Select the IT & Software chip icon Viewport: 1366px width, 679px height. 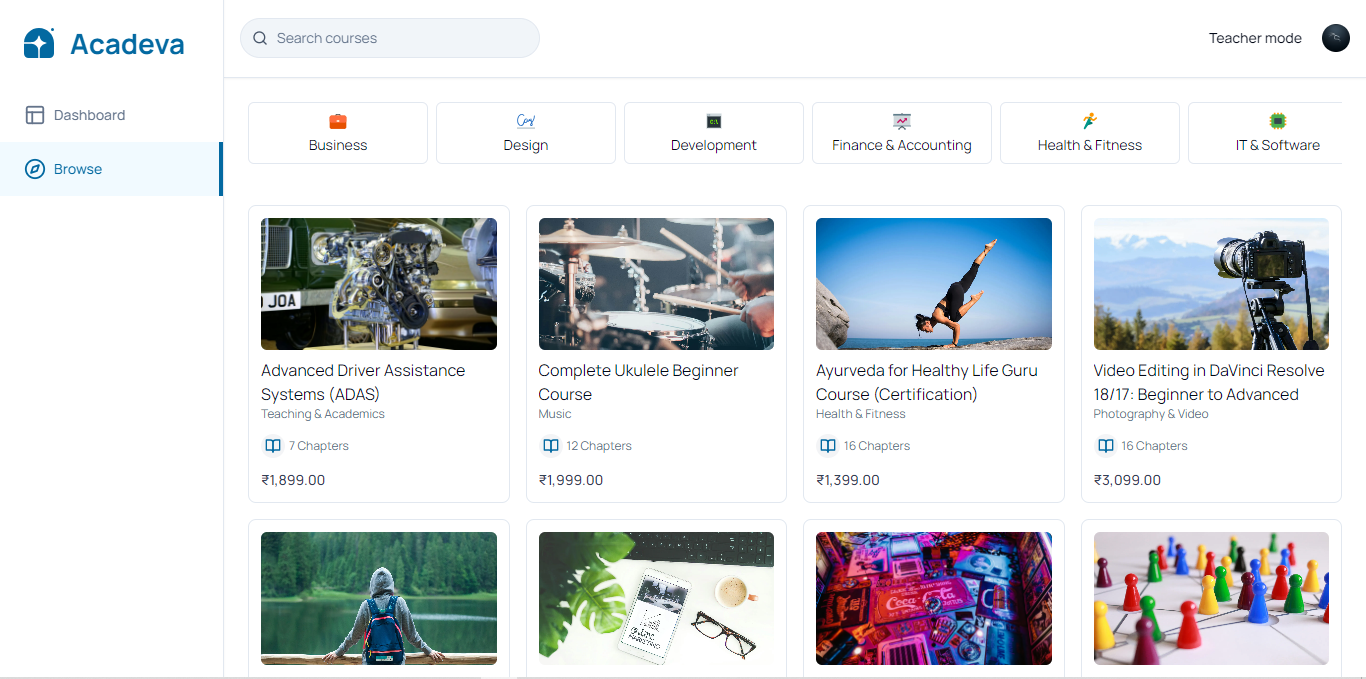tap(1278, 121)
